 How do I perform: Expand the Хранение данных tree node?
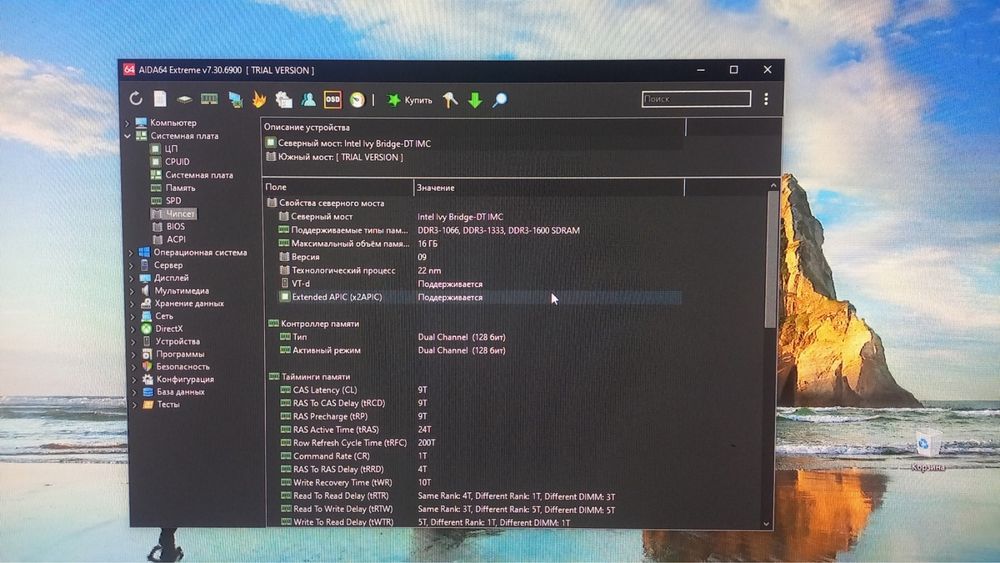[133, 303]
